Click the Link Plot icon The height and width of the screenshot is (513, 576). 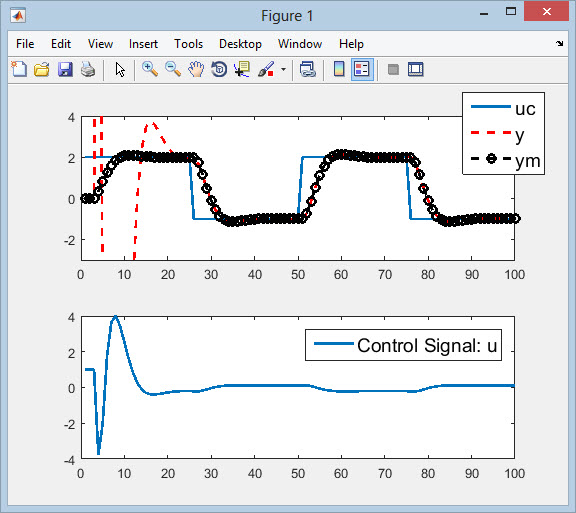tap(307, 69)
